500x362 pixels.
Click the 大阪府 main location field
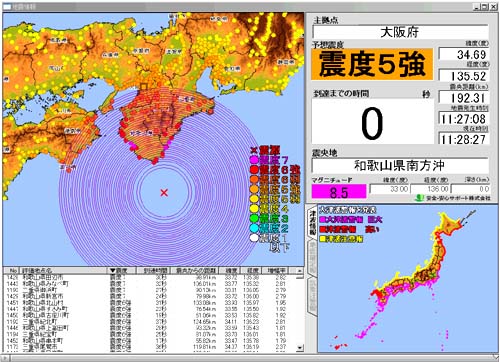coord(400,32)
